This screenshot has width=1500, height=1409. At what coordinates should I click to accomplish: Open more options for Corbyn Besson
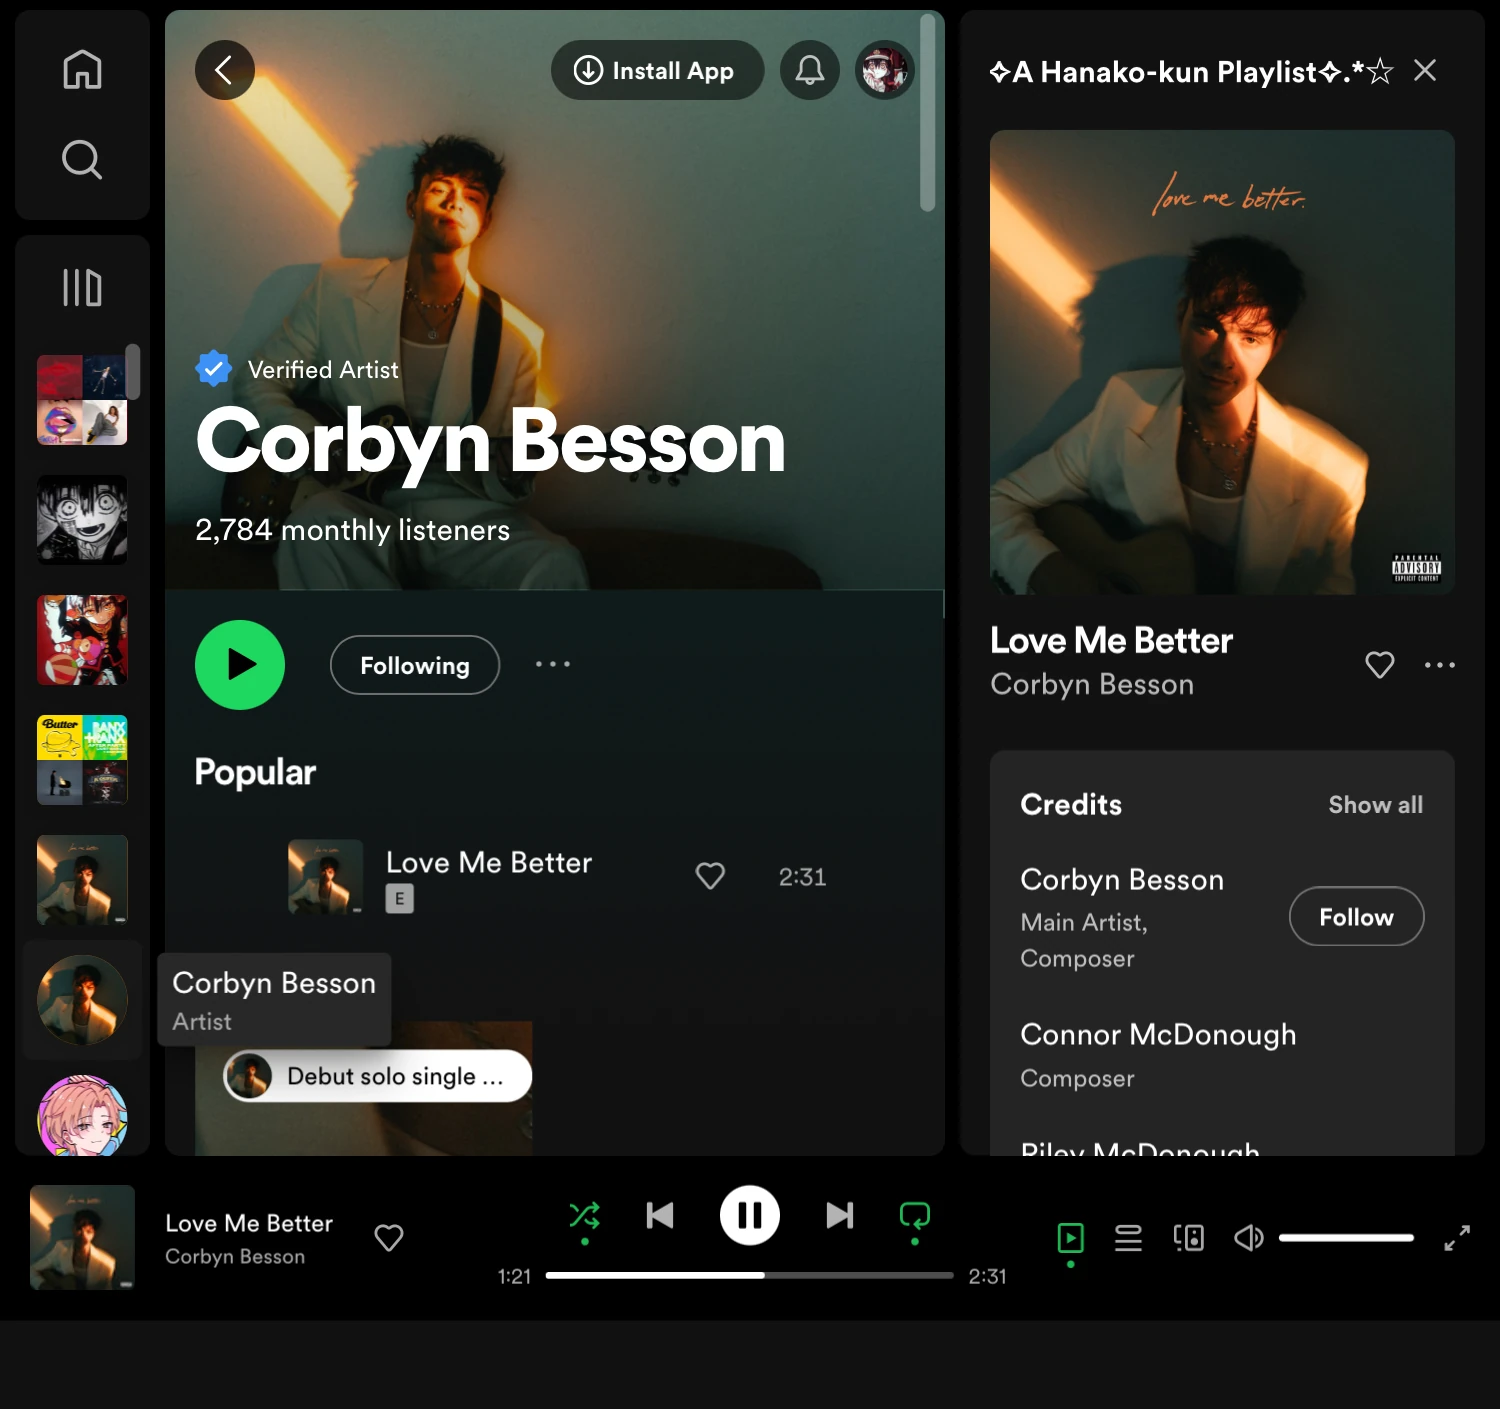coord(553,664)
